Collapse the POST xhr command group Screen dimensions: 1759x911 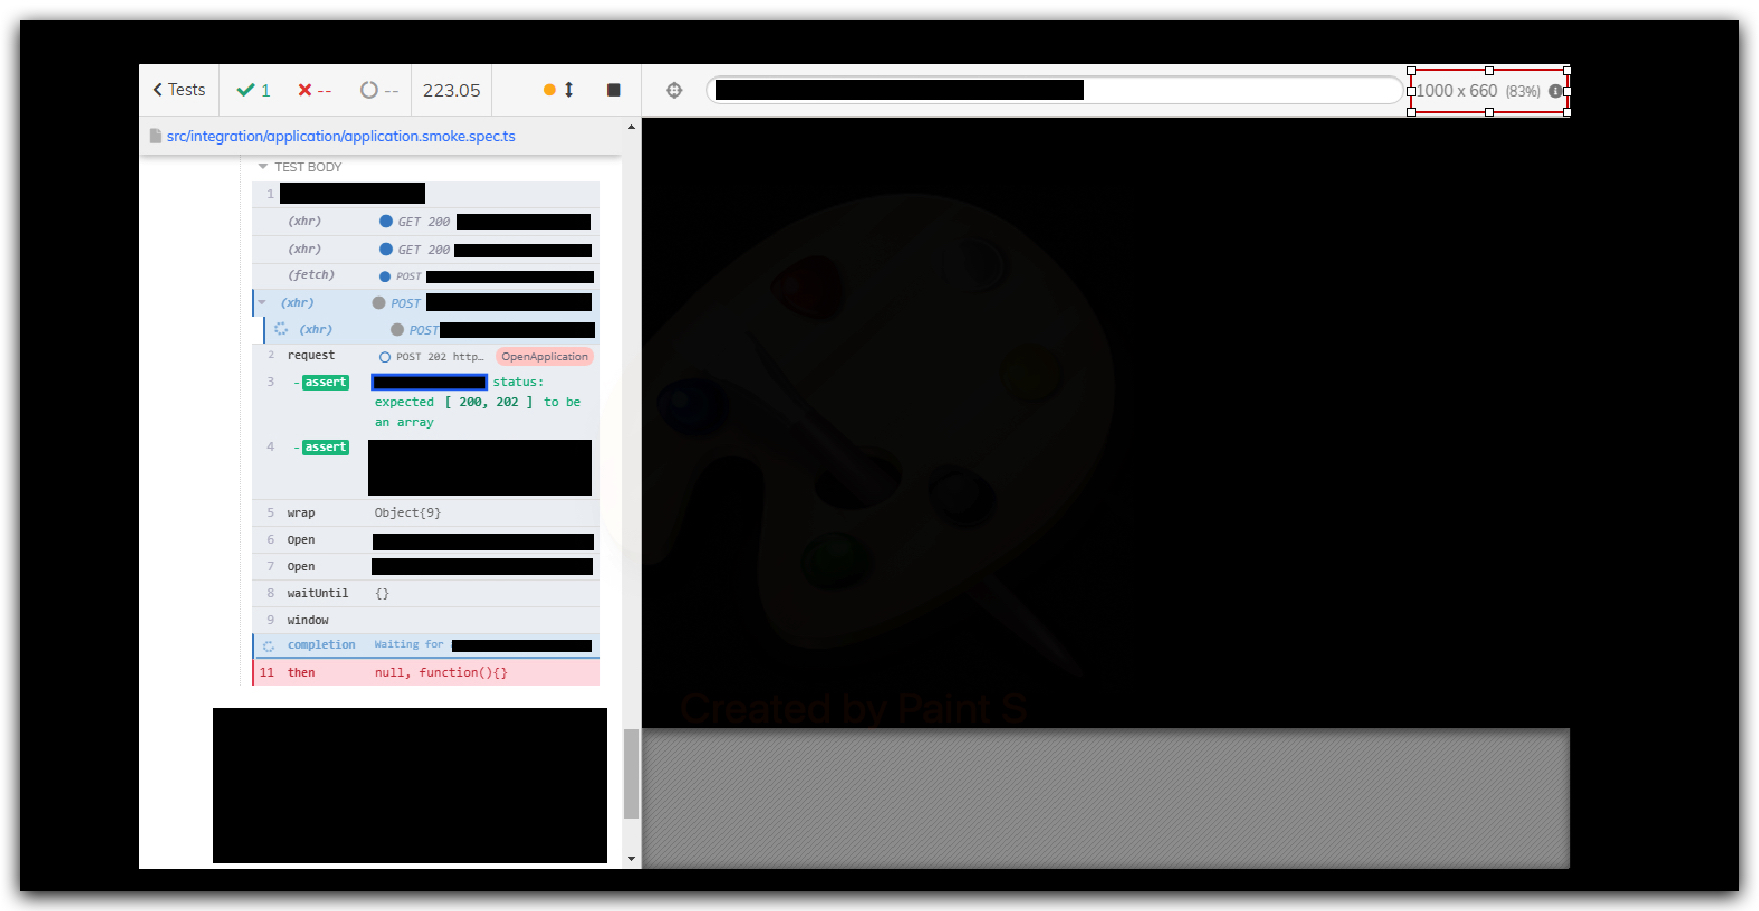click(261, 302)
